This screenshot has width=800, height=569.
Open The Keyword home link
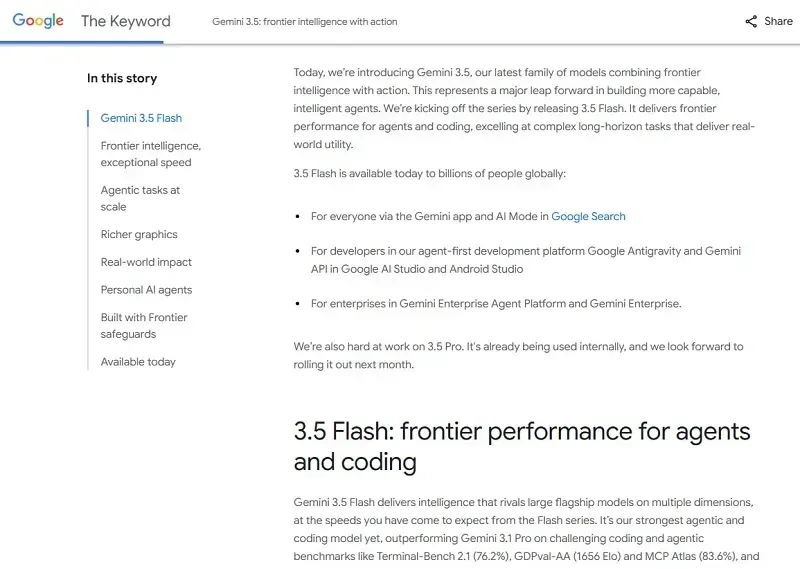click(x=126, y=21)
